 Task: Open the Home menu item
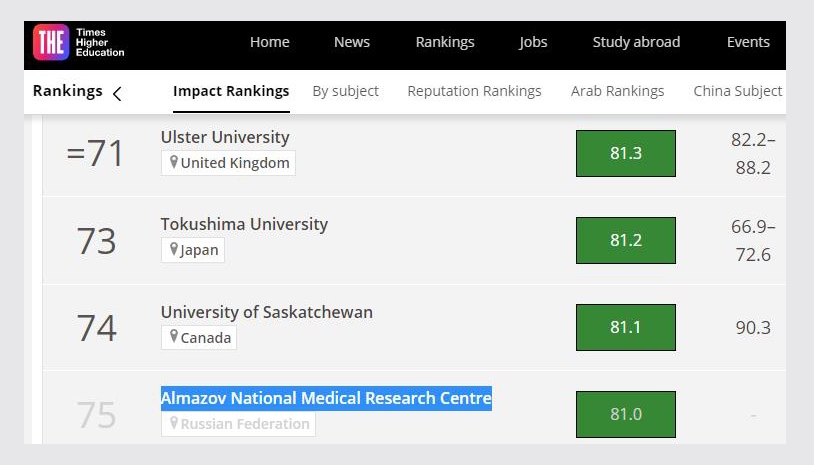coord(269,42)
